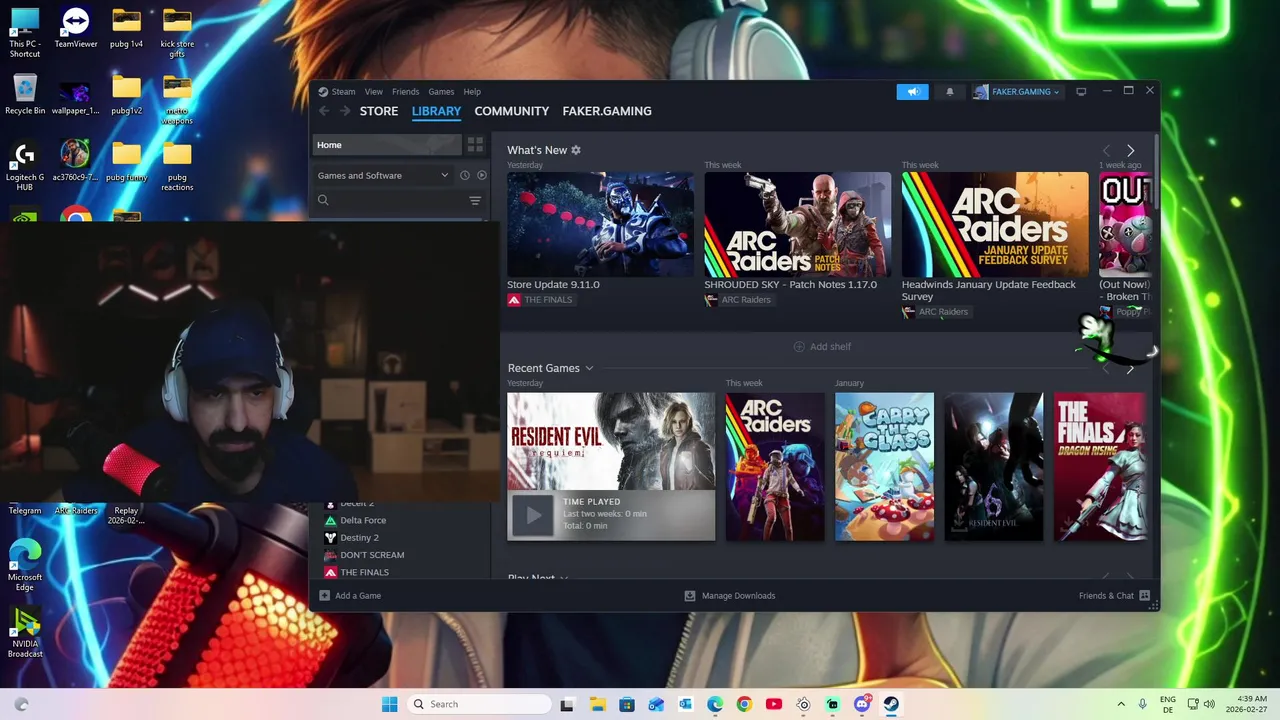This screenshot has width=1280, height=720.
Task: Open Manage Downloads
Action: point(730,596)
